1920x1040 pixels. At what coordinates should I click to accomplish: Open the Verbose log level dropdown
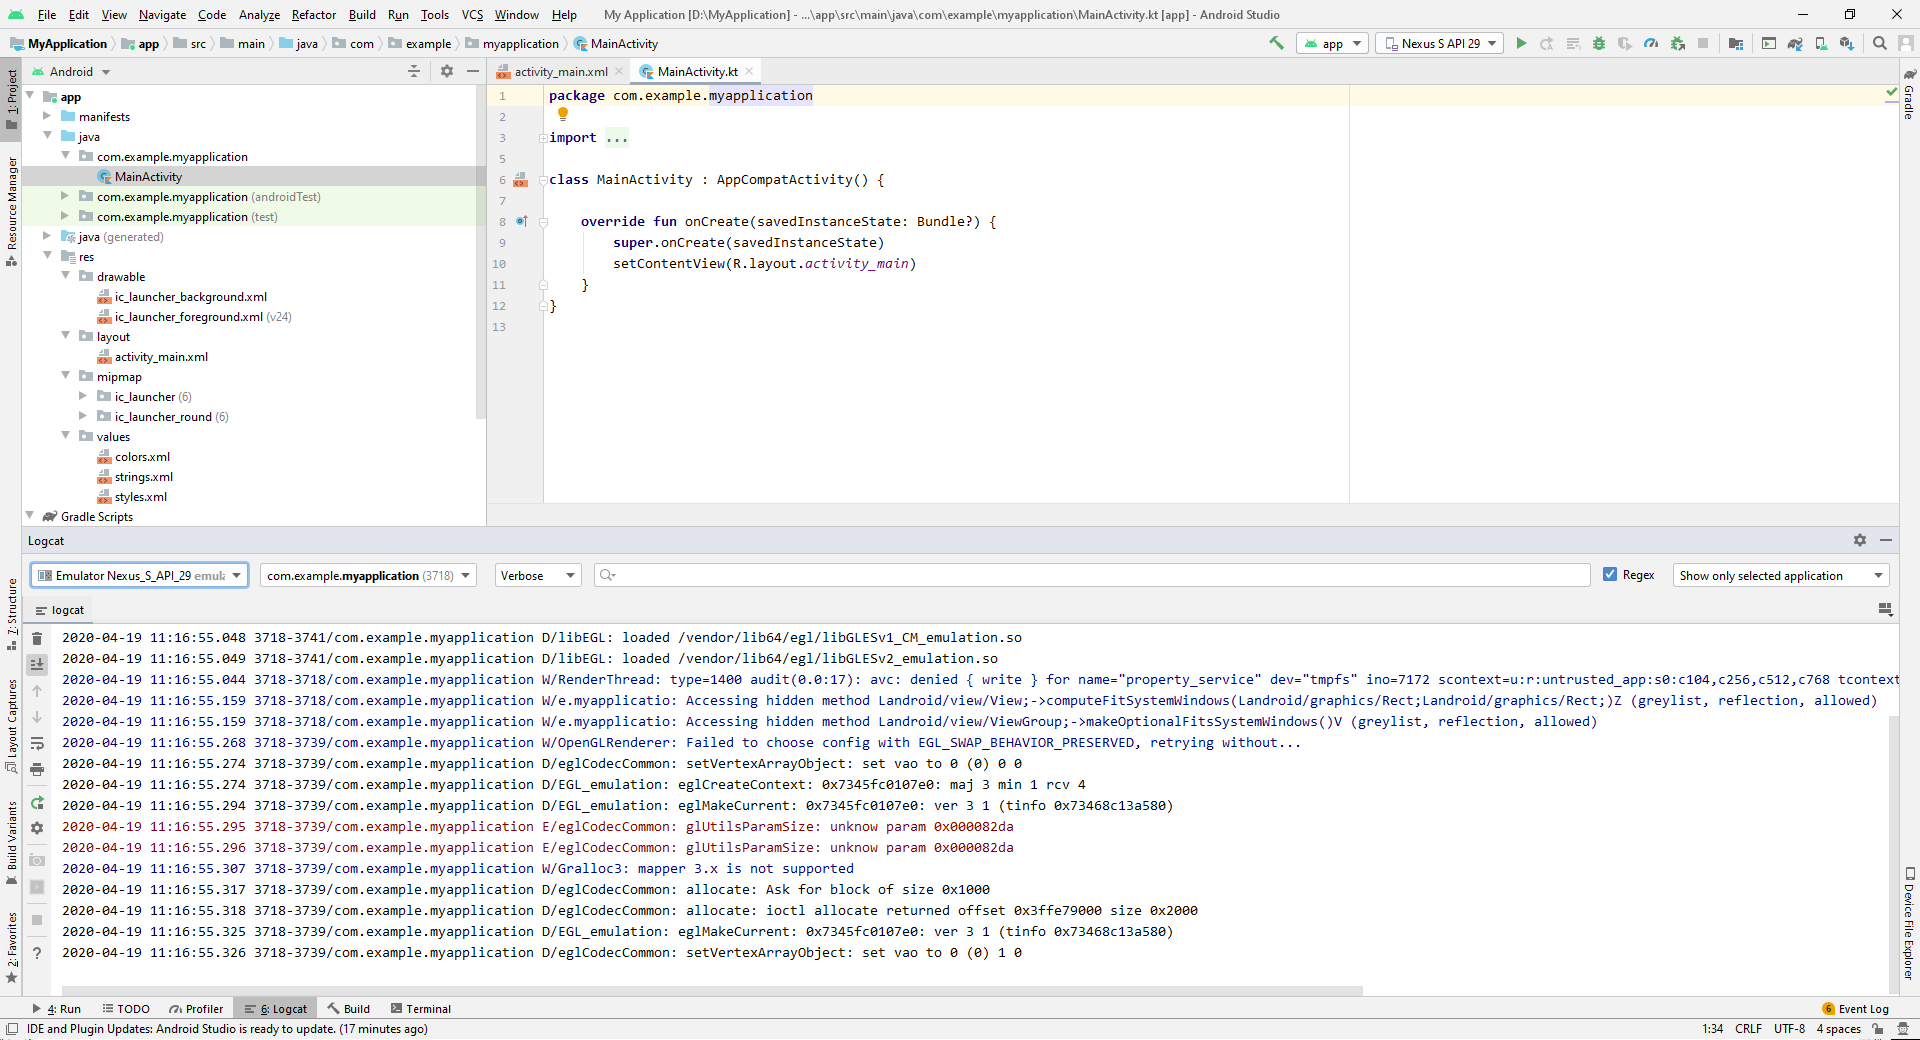(x=538, y=575)
